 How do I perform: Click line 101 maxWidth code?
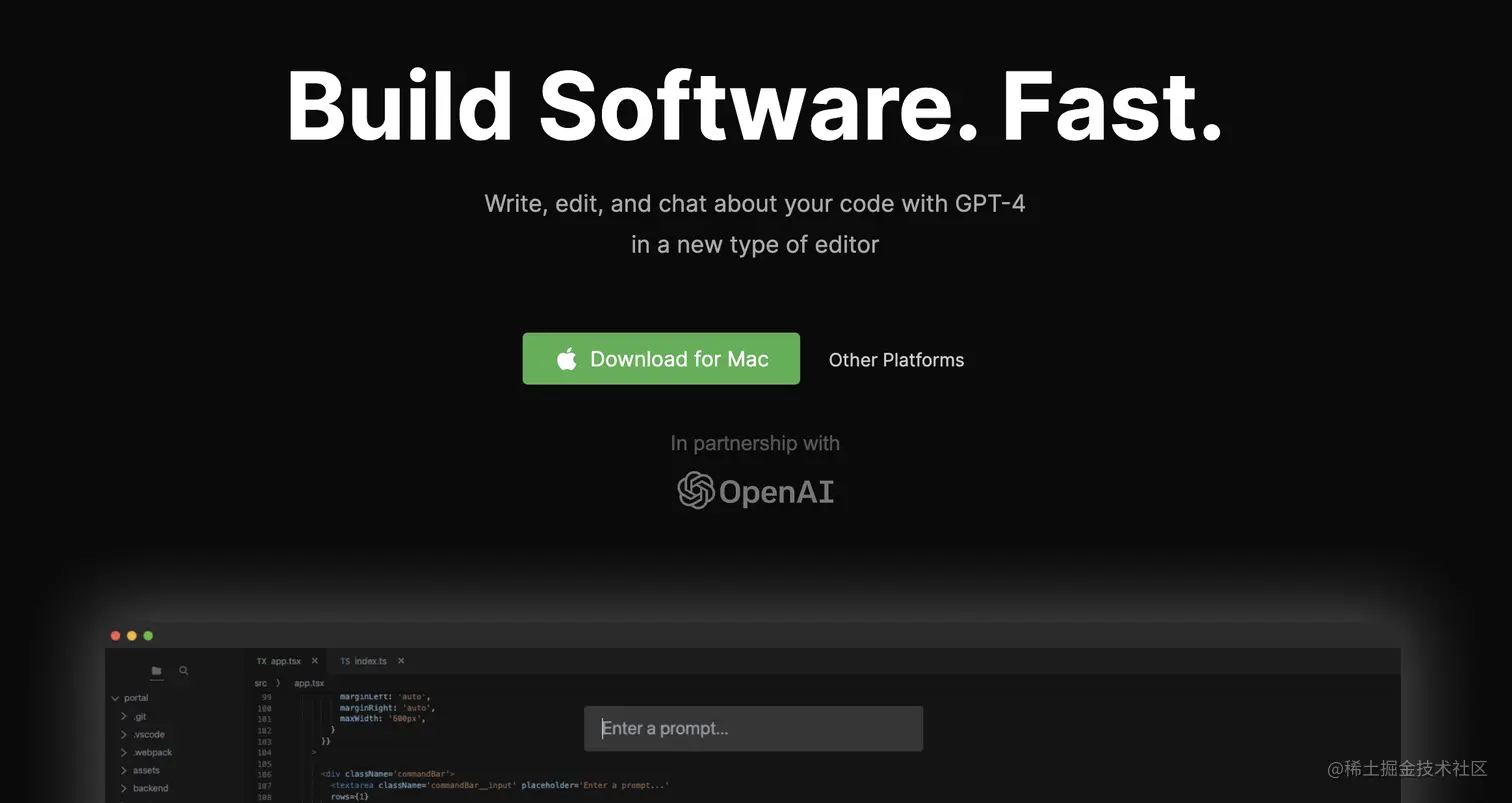coord(382,718)
